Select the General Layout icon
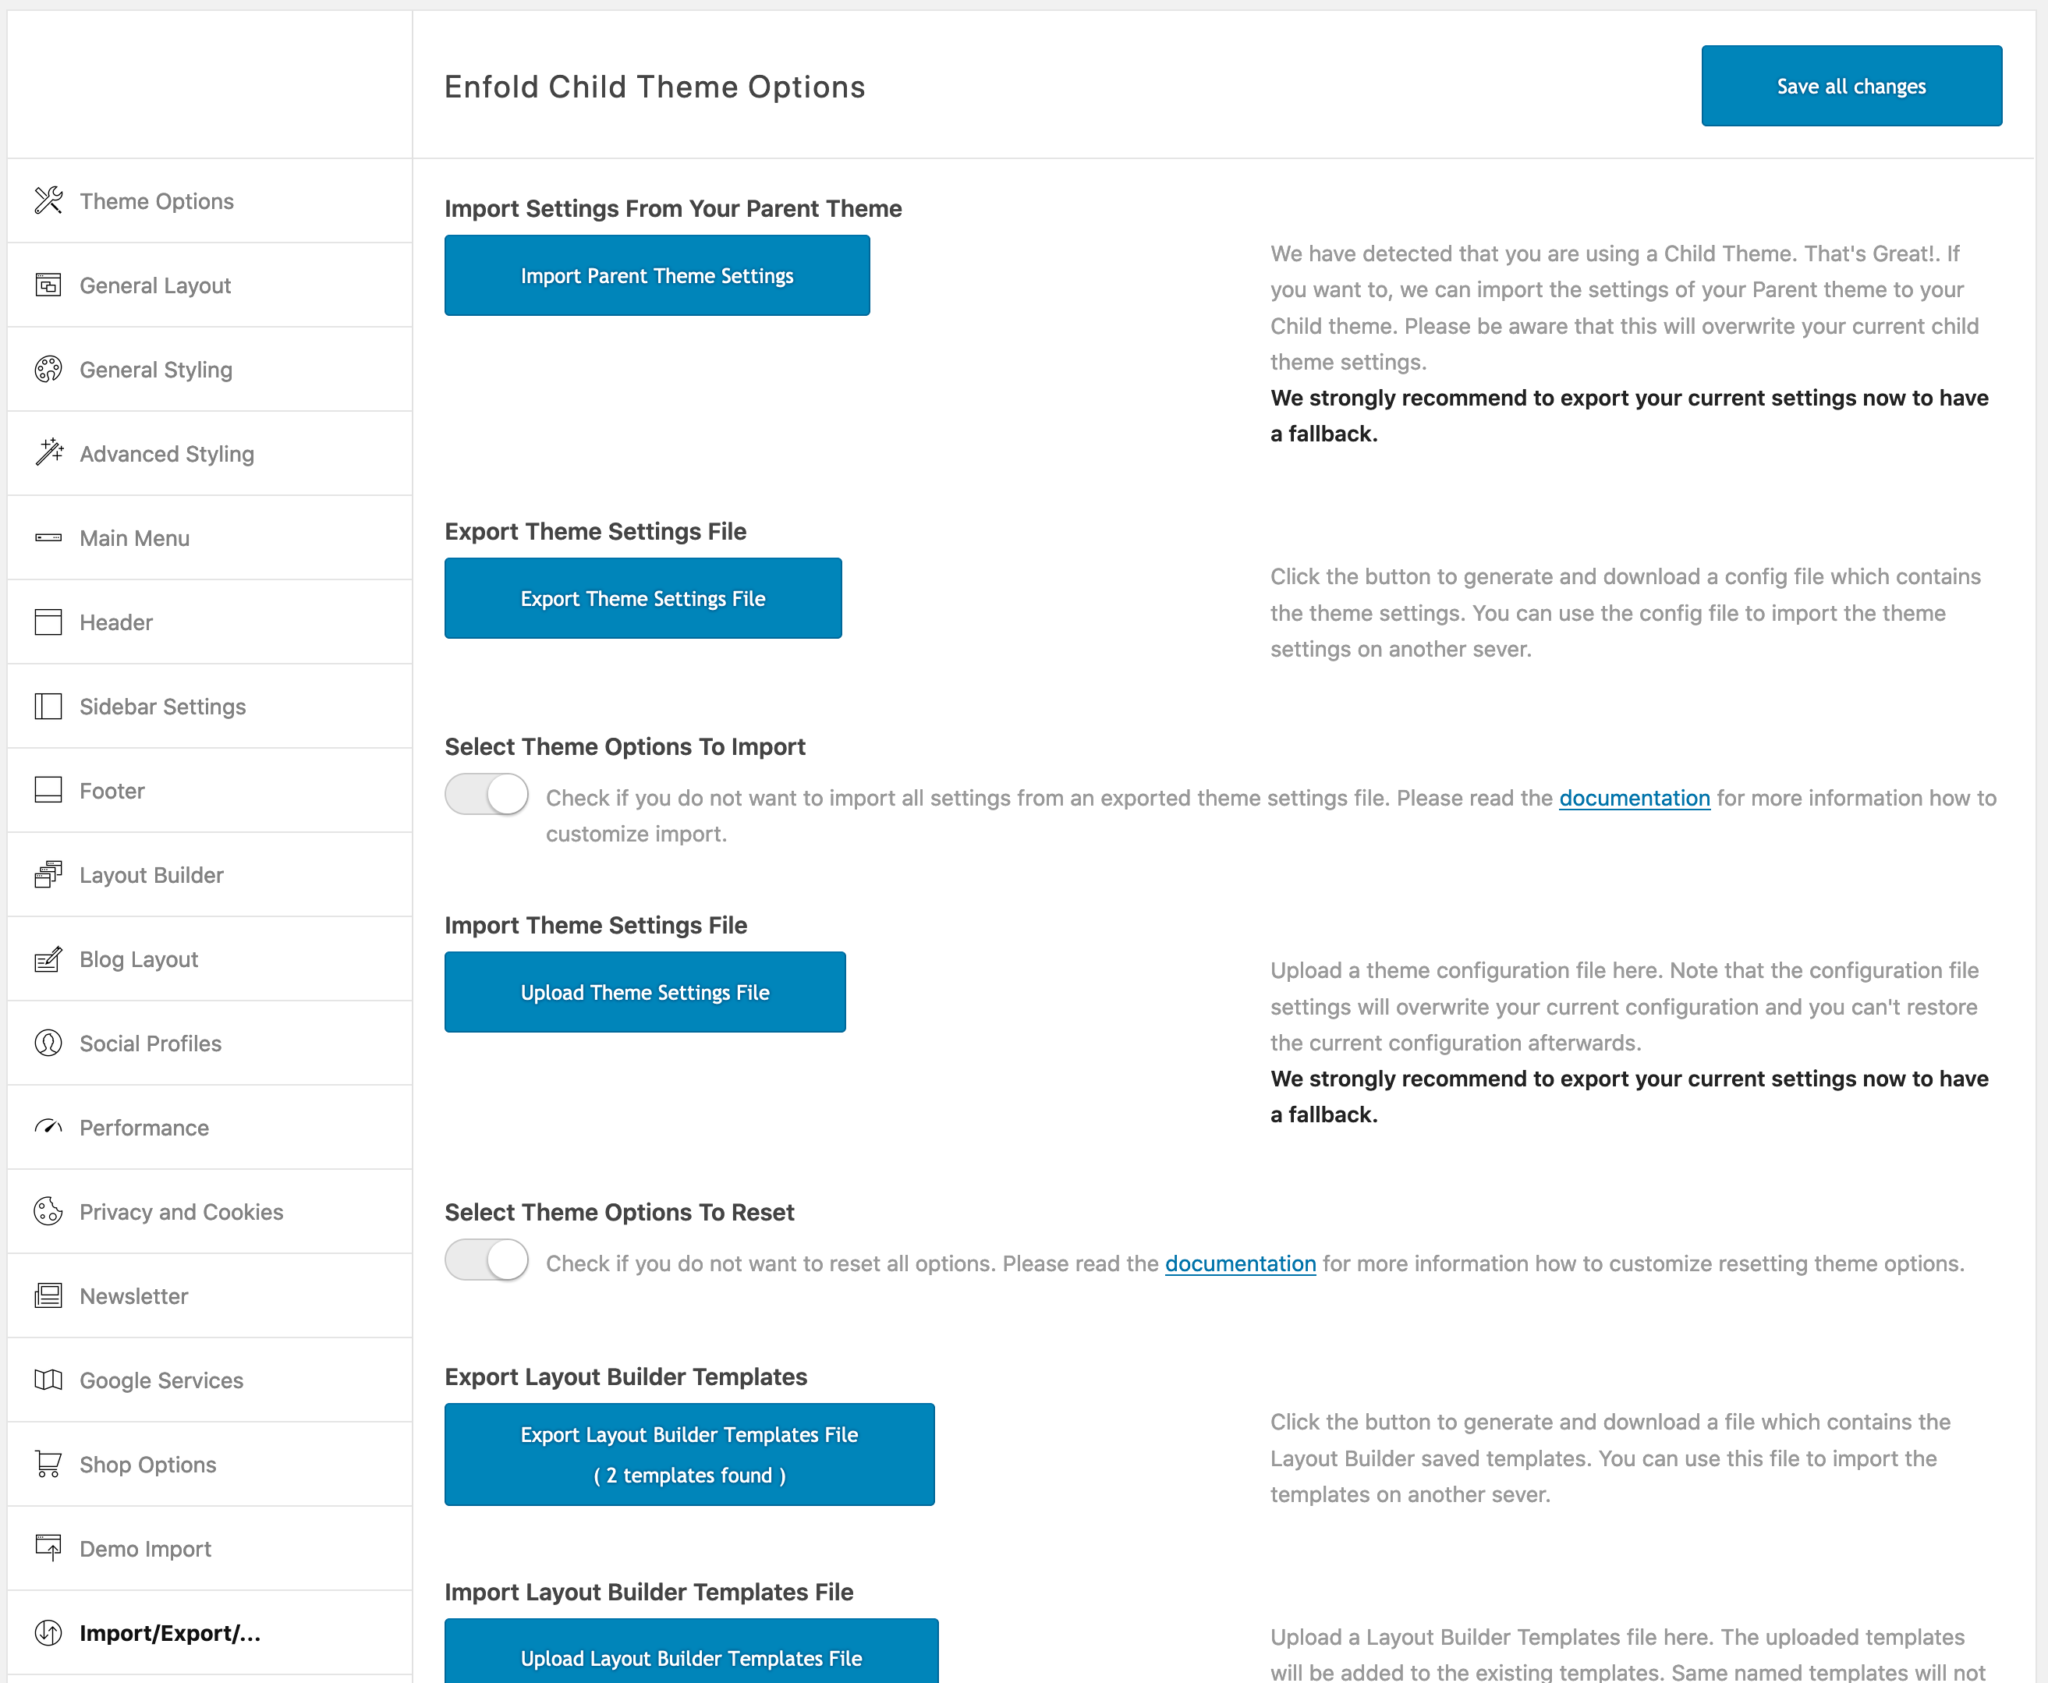This screenshot has height=1683, width=2048. coord(47,285)
